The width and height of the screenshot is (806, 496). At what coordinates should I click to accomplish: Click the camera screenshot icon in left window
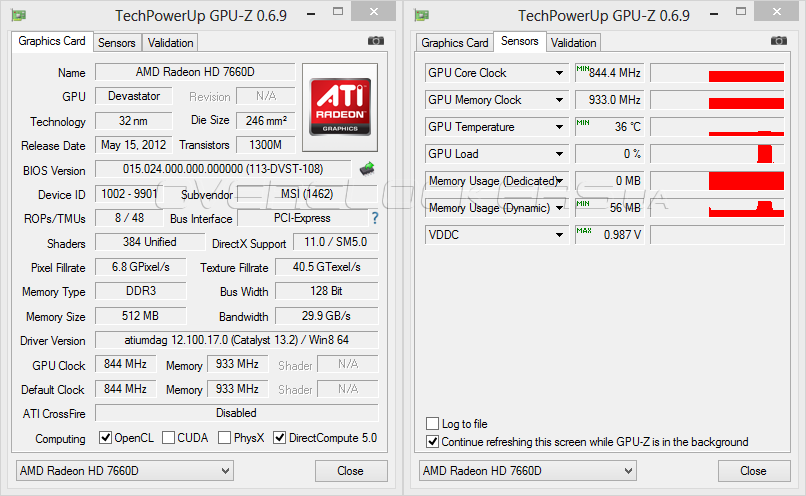tap(375, 41)
